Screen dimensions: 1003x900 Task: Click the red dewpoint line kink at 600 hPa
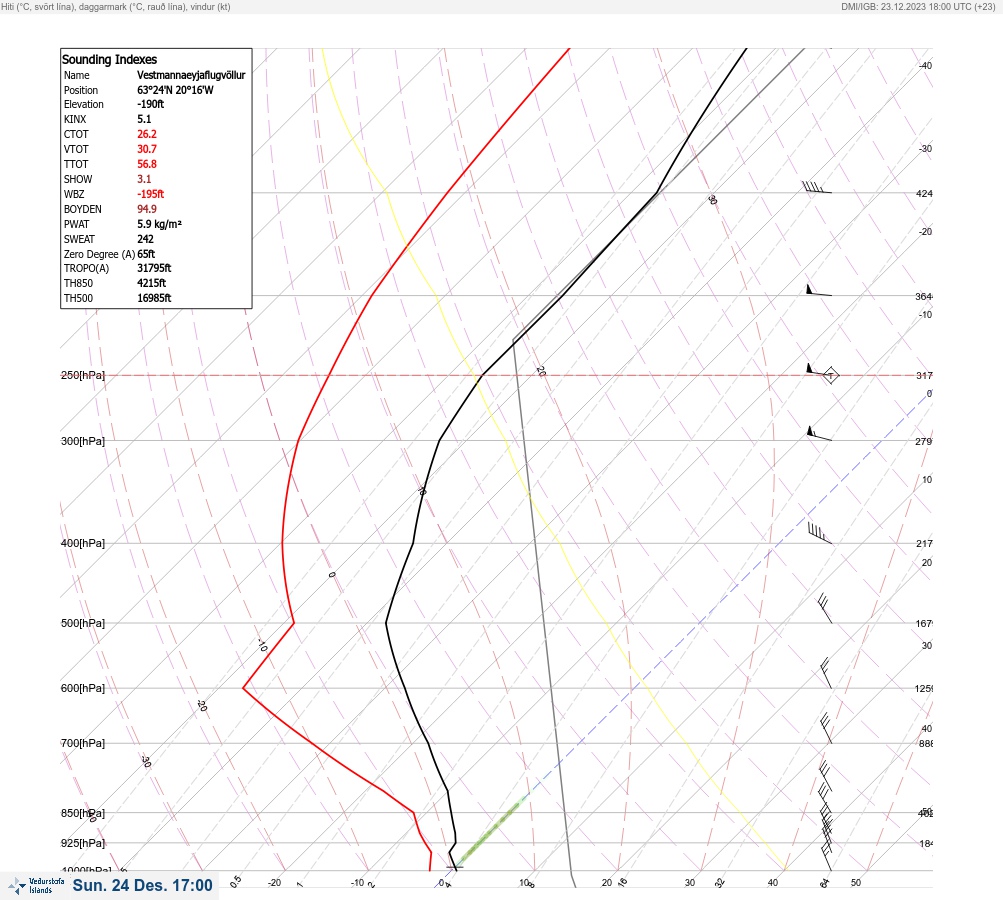(x=243, y=688)
